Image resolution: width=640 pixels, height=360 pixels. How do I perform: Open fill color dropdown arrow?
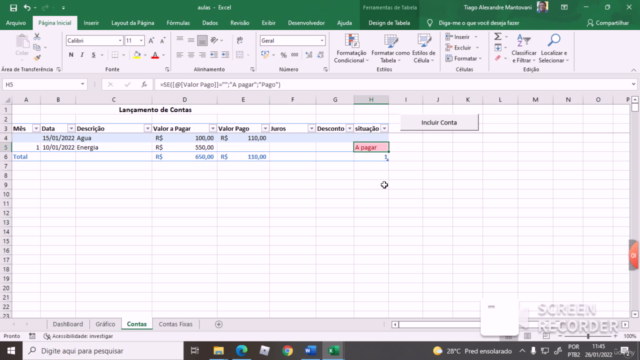(x=145, y=55)
